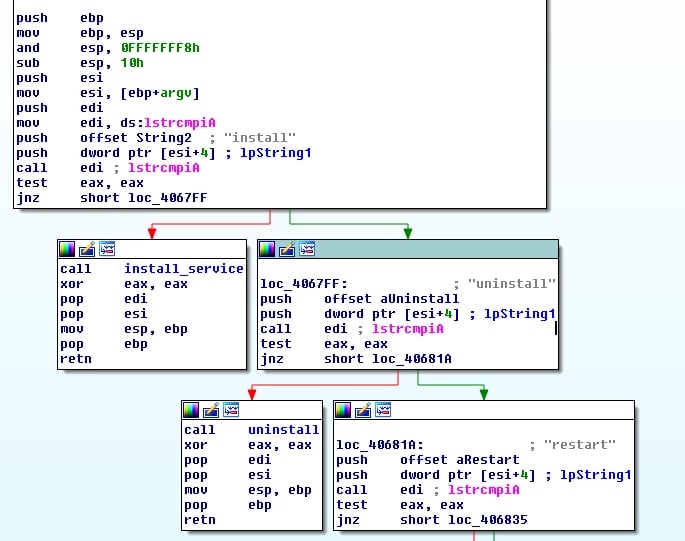Click the pencil edit icon on install_service node
Image resolution: width=685 pixels, height=541 pixels.
pyautogui.click(x=86, y=249)
